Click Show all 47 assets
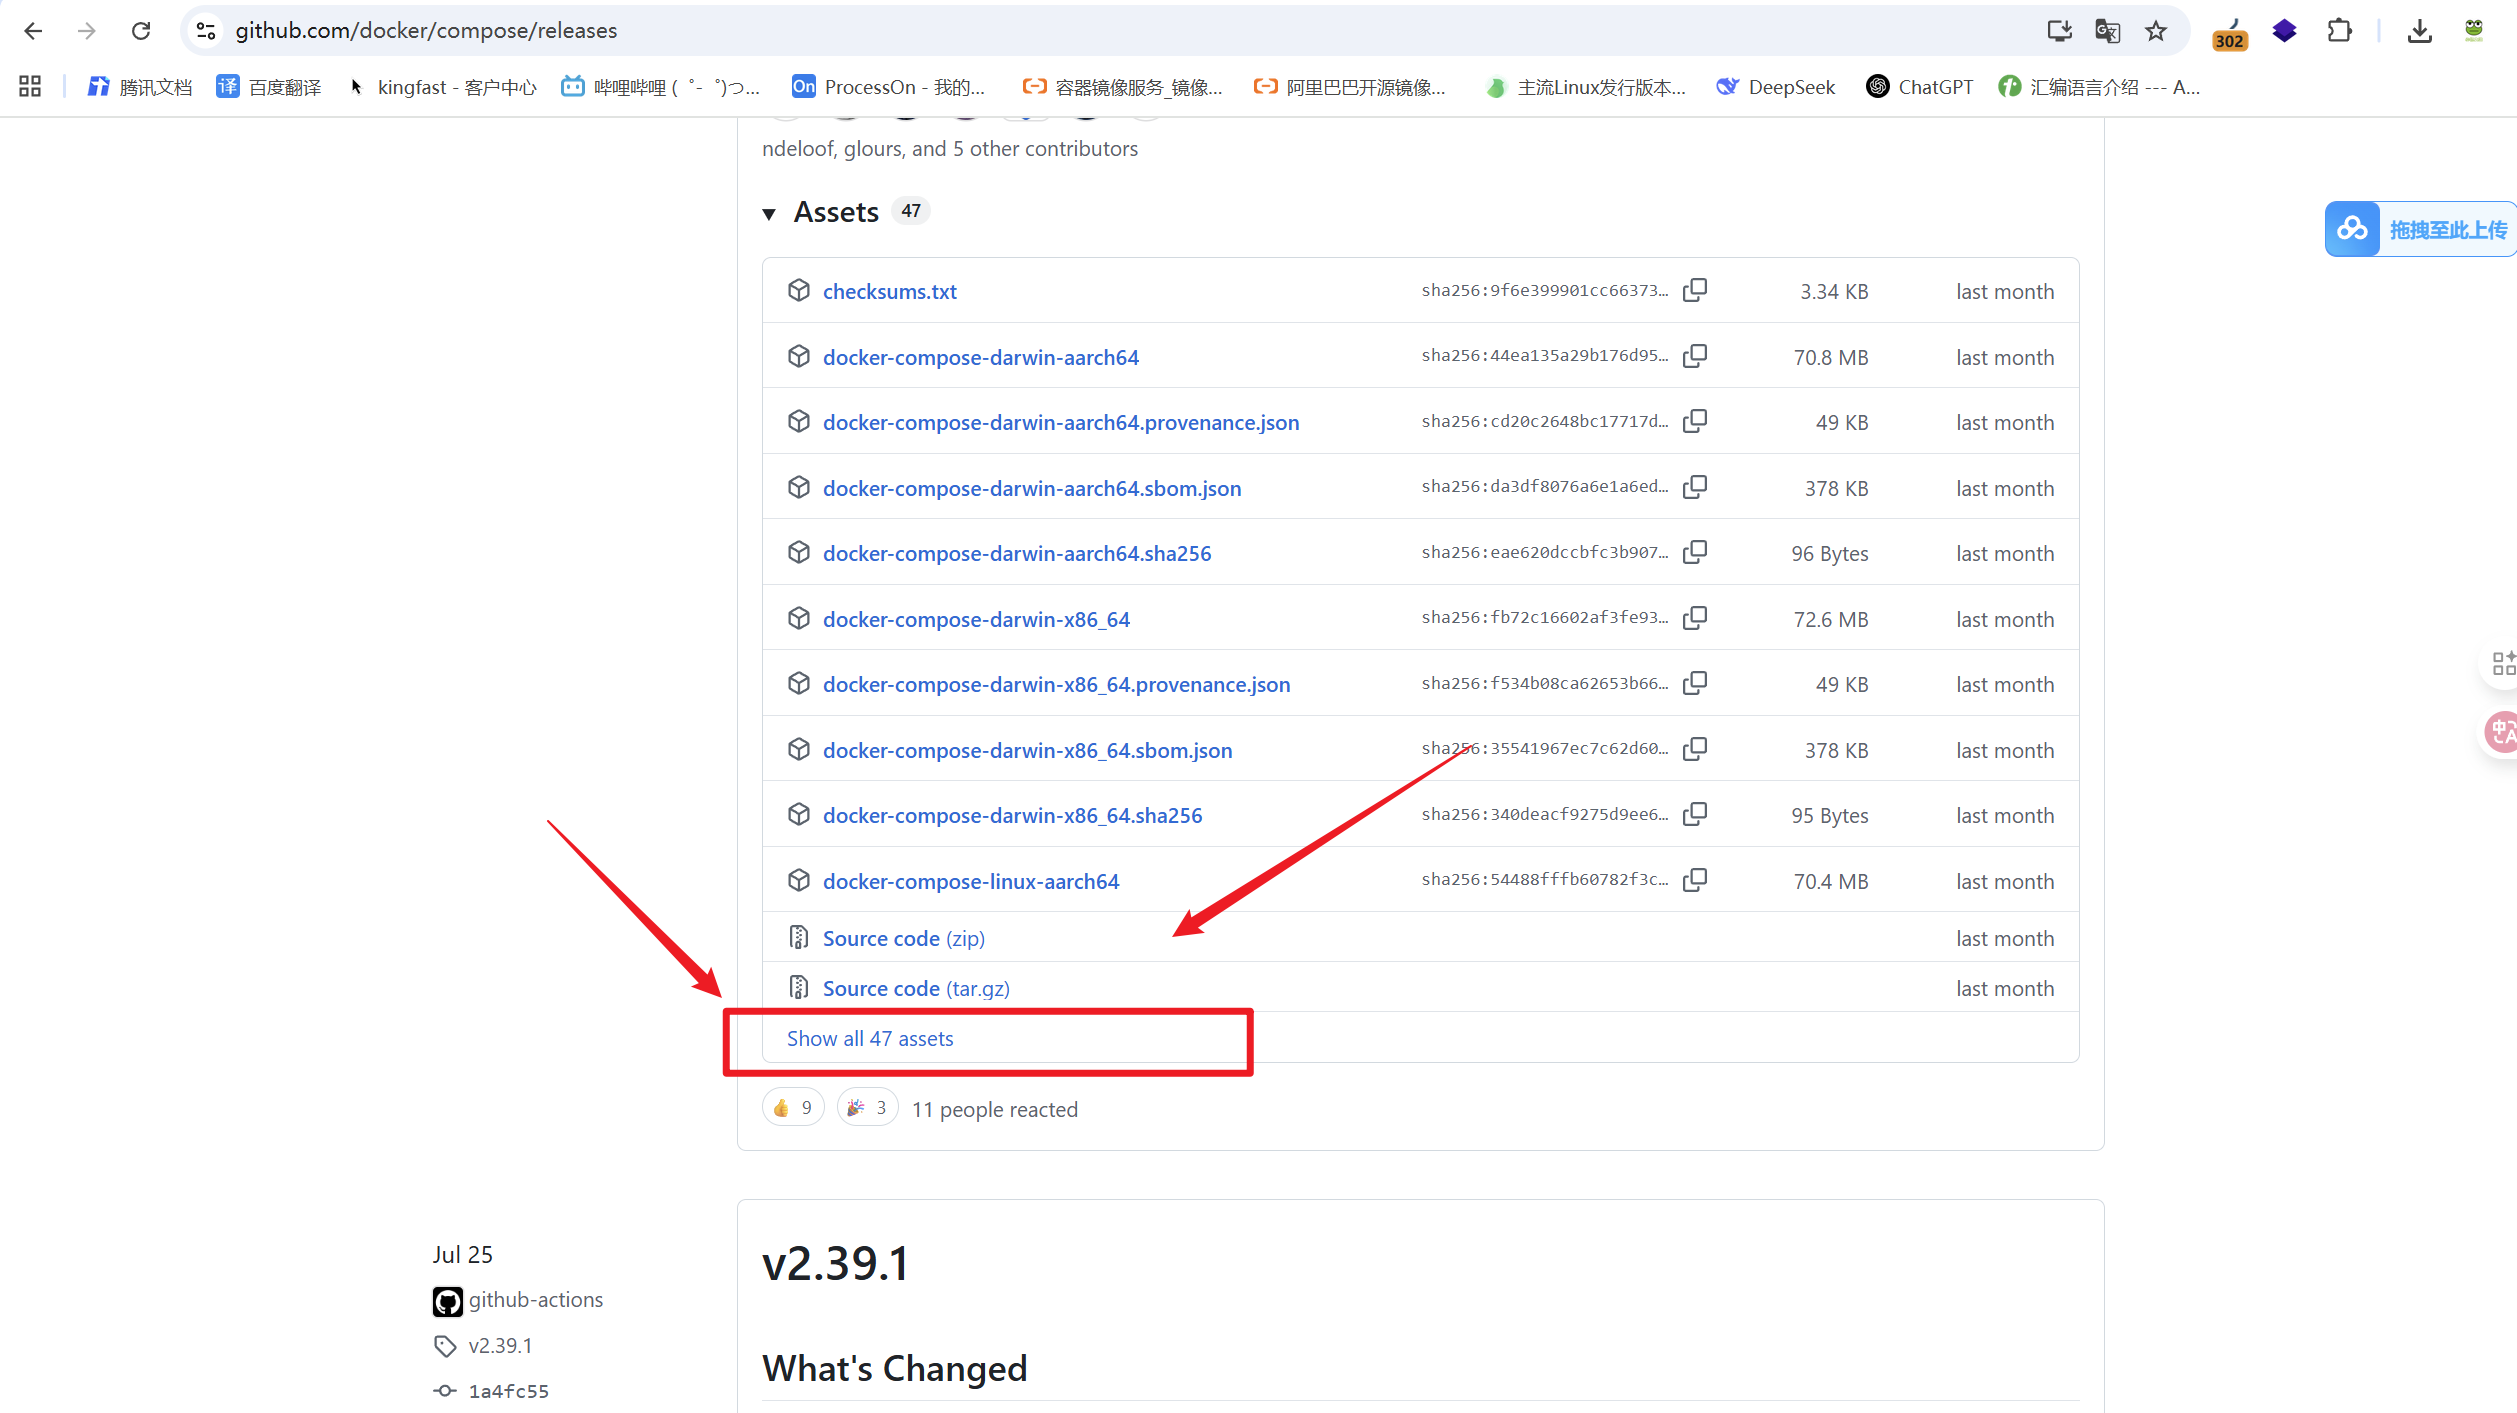Image resolution: width=2517 pixels, height=1413 pixels. click(870, 1039)
